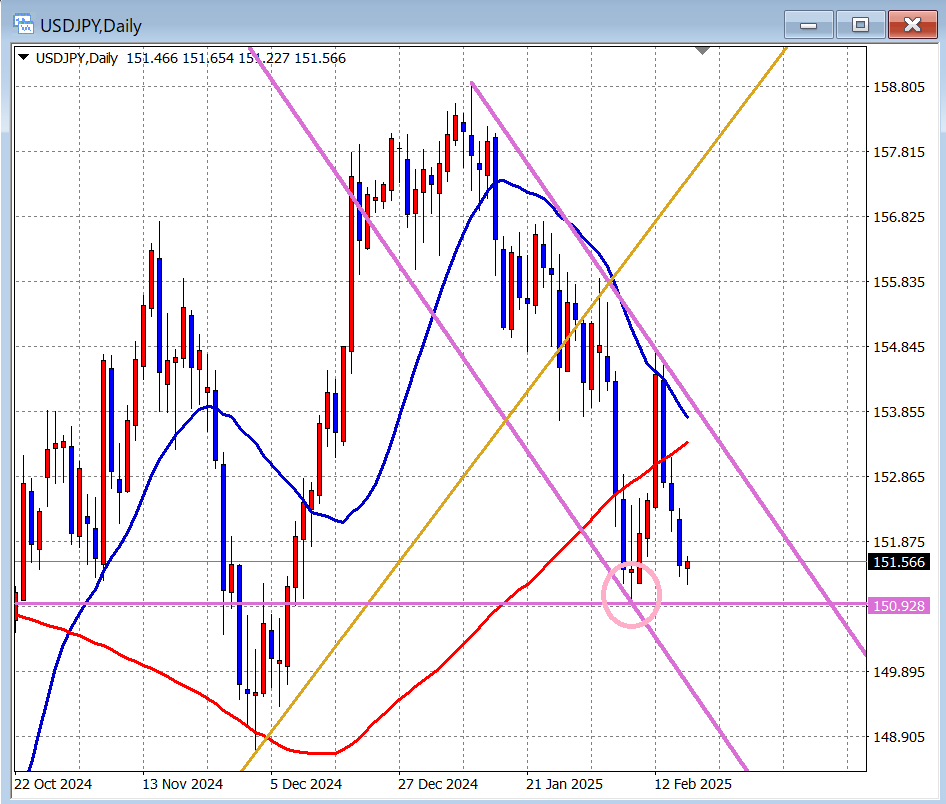Minimize the USDJPY chart window
The height and width of the screenshot is (804, 946).
click(809, 24)
